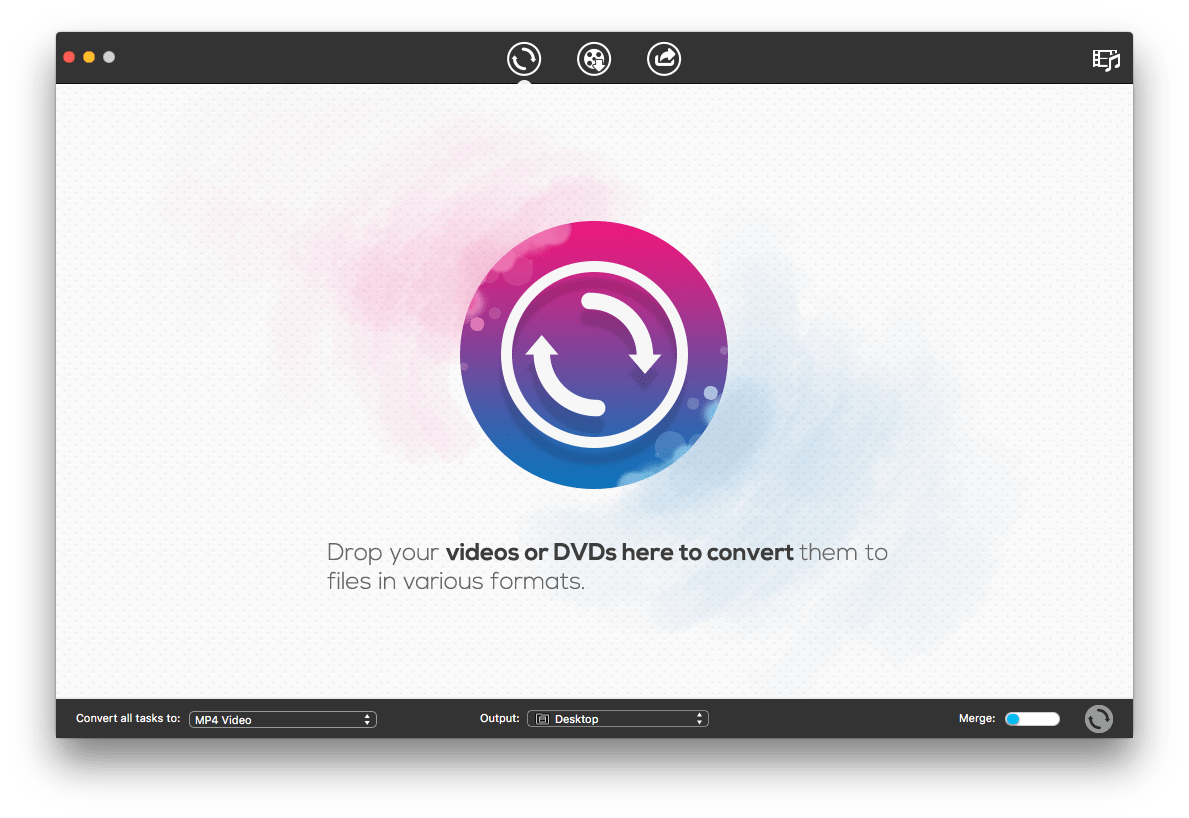The image size is (1189, 818).
Task: Click the drop-zone instruction text
Action: [x=608, y=566]
